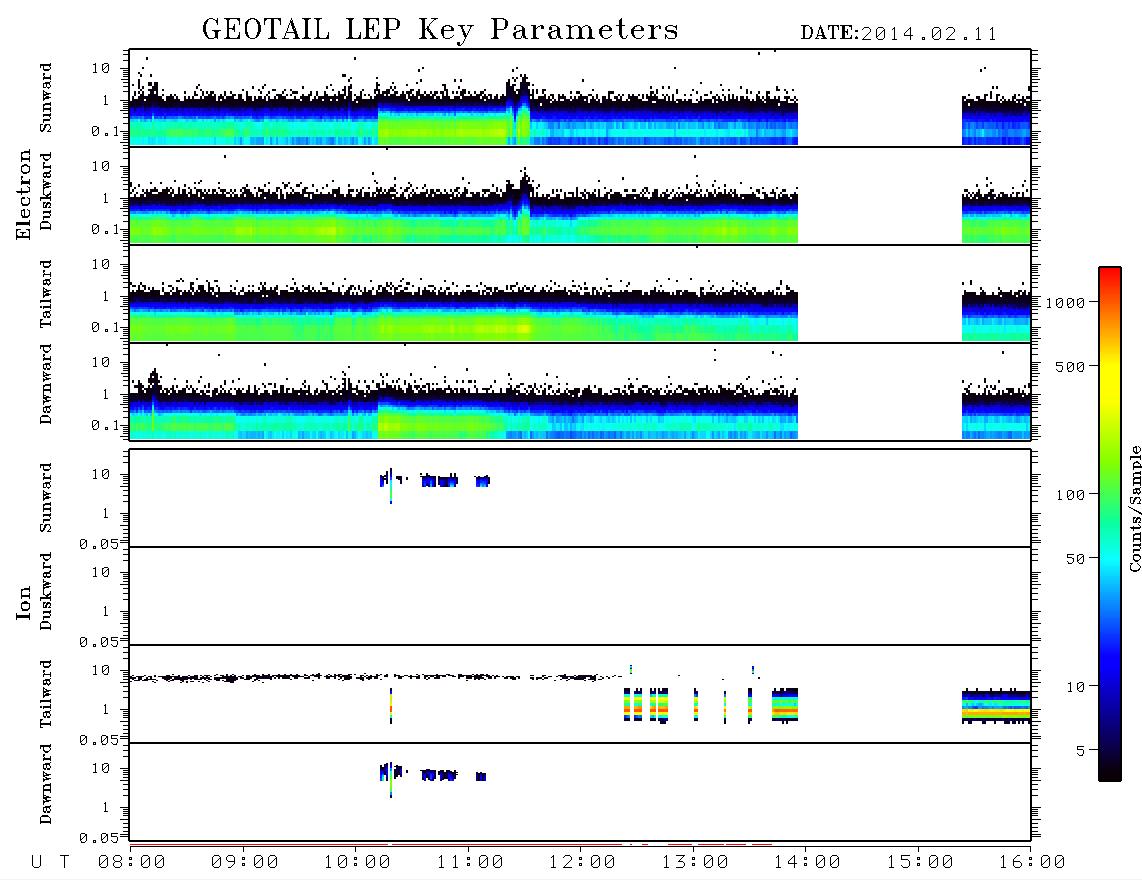Click the 5 colorbar tick value

[x=1081, y=751]
